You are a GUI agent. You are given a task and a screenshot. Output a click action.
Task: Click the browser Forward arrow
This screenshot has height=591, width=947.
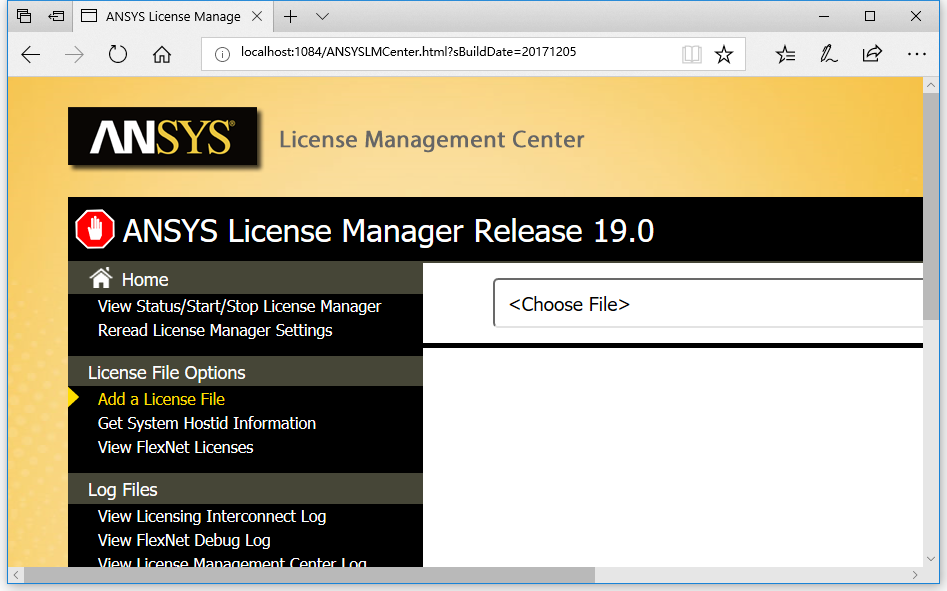pos(74,55)
